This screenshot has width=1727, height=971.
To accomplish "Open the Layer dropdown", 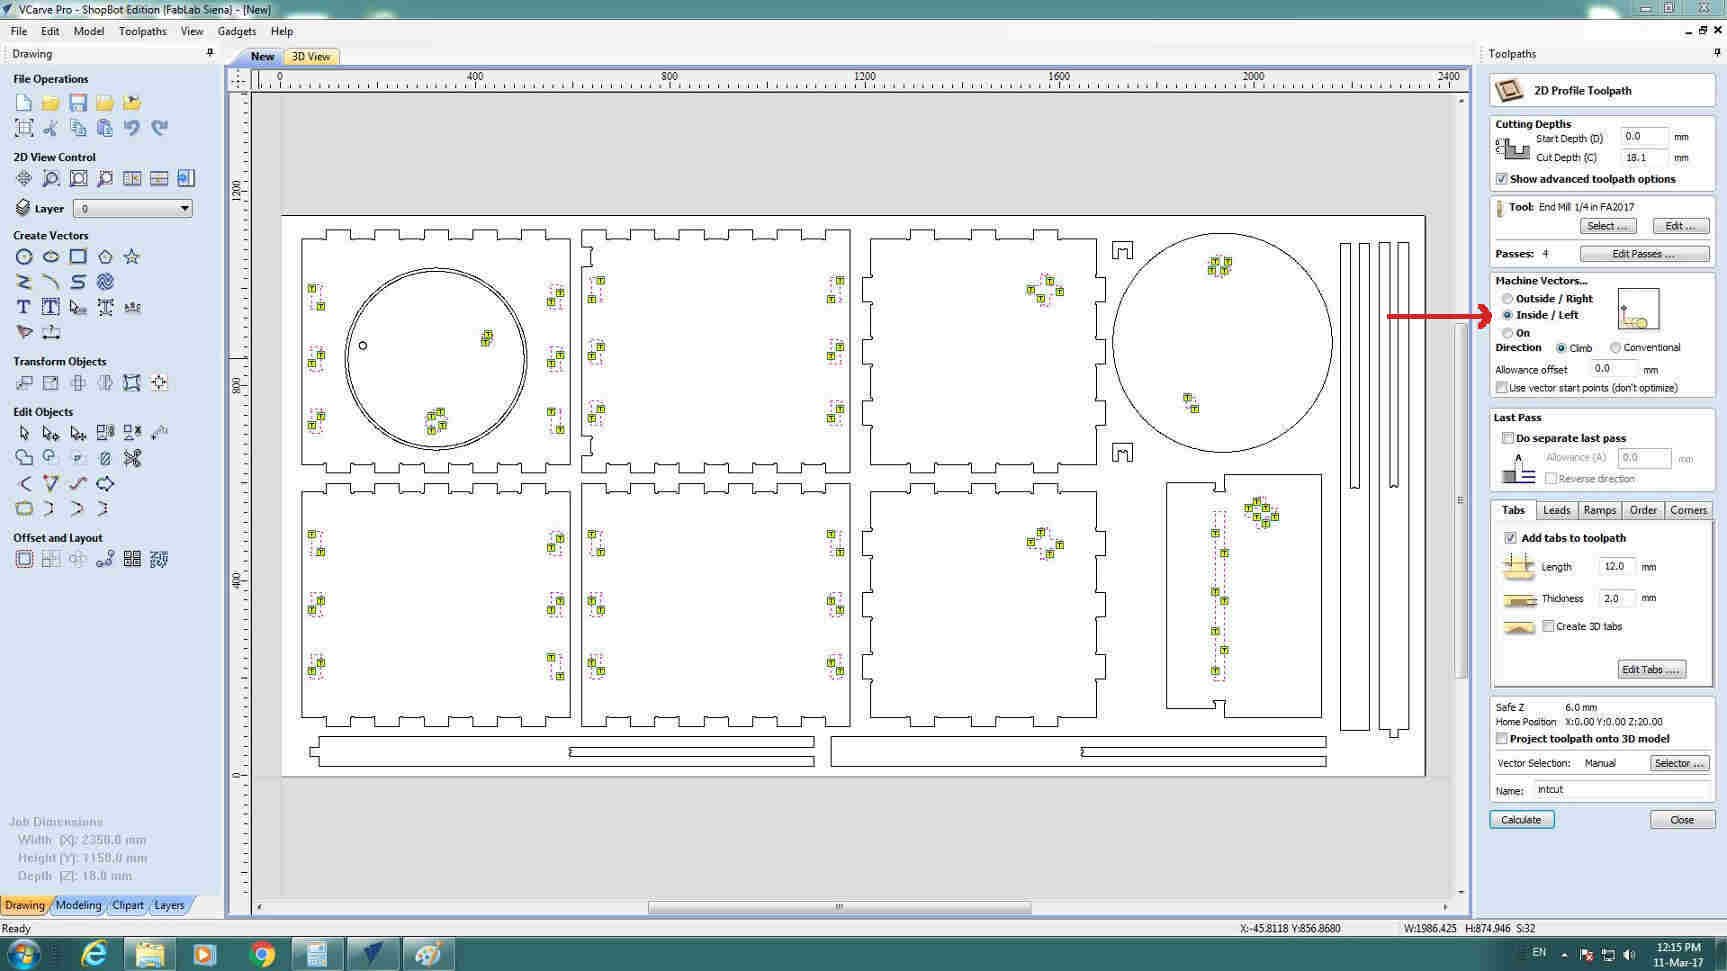I will tap(132, 208).
